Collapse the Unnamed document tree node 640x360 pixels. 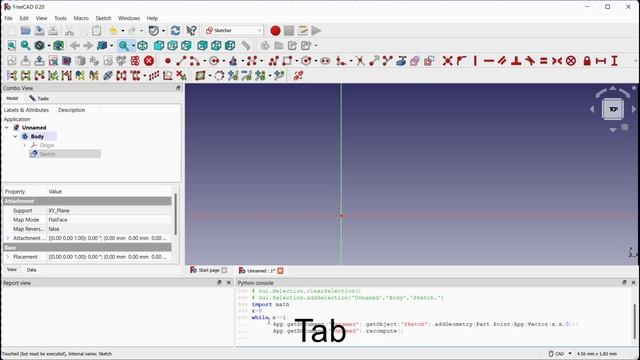click(x=7, y=128)
